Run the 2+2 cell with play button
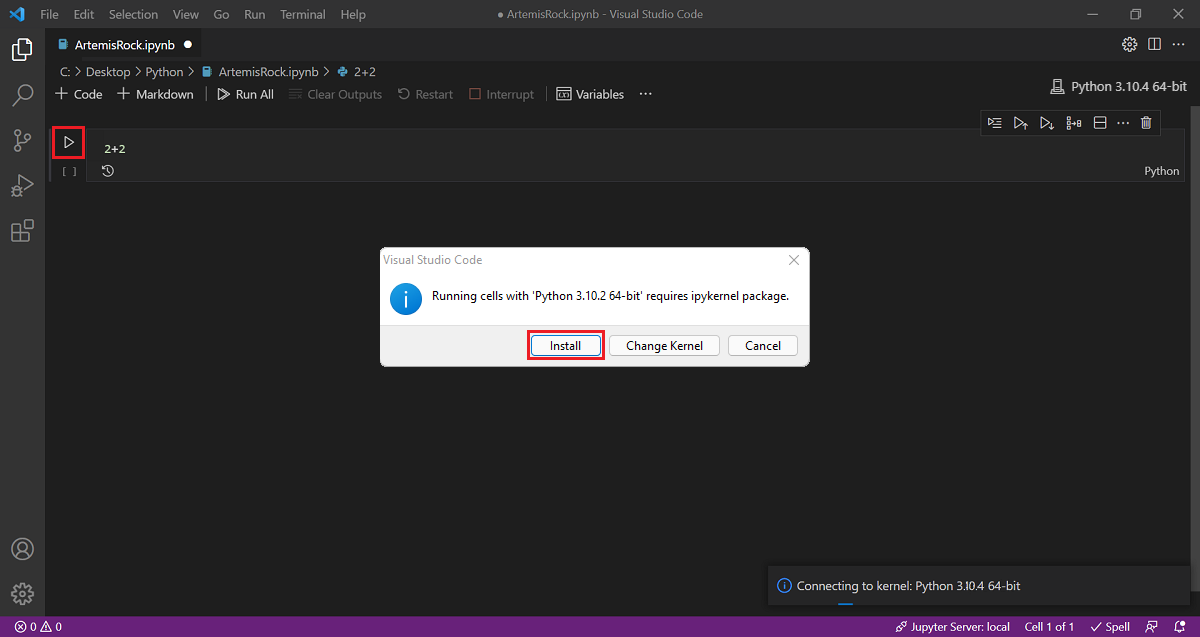The width and height of the screenshot is (1200, 637). pos(69,143)
